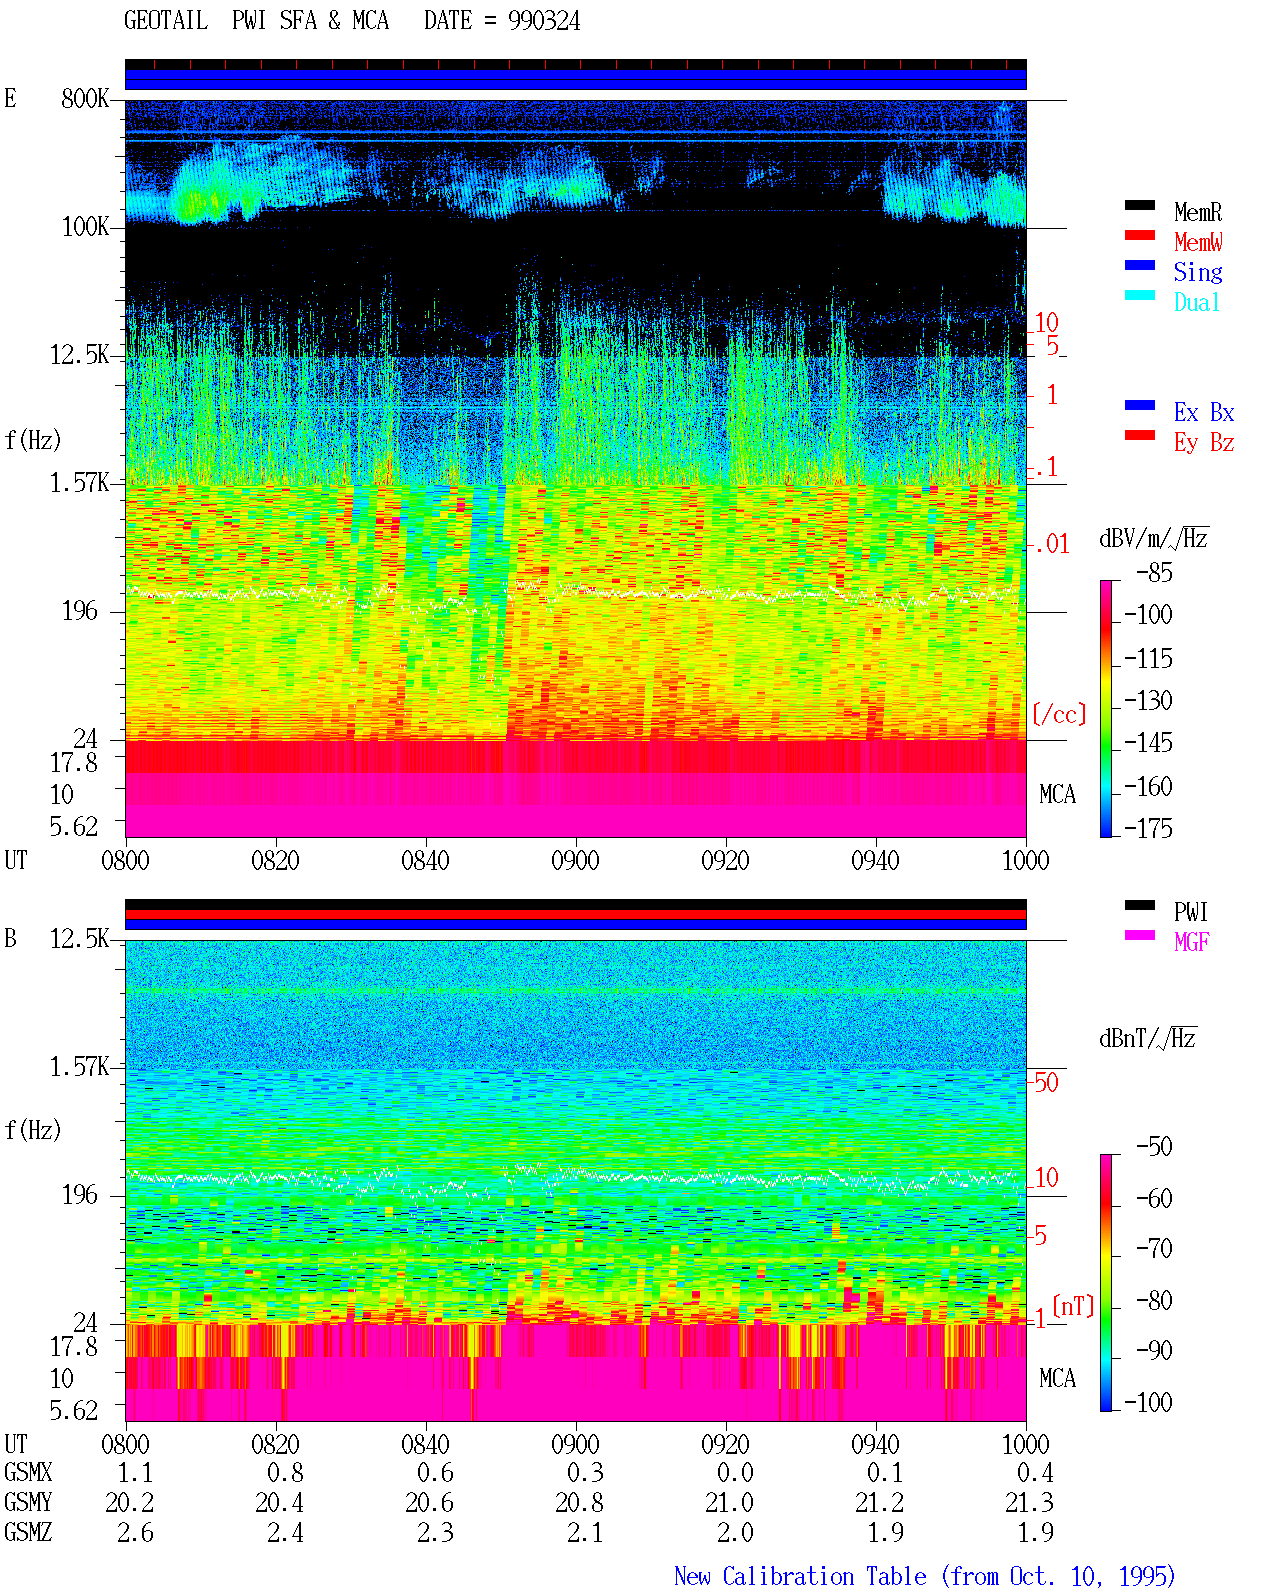
Task: Click the '800K' frequency label on E panel
Action: (85, 98)
